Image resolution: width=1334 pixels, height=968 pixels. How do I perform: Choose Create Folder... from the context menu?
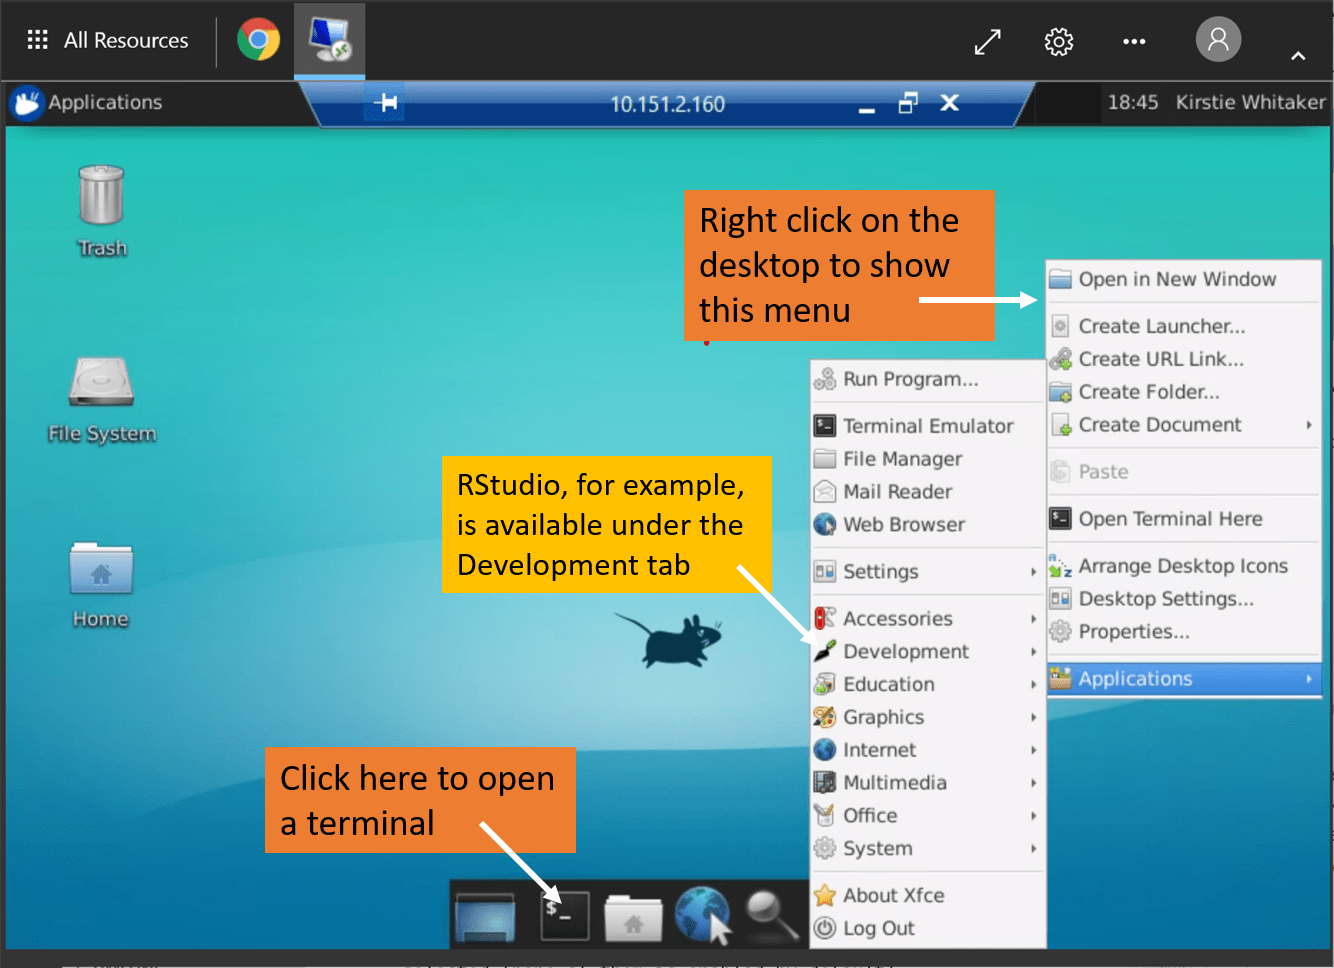tap(1184, 392)
